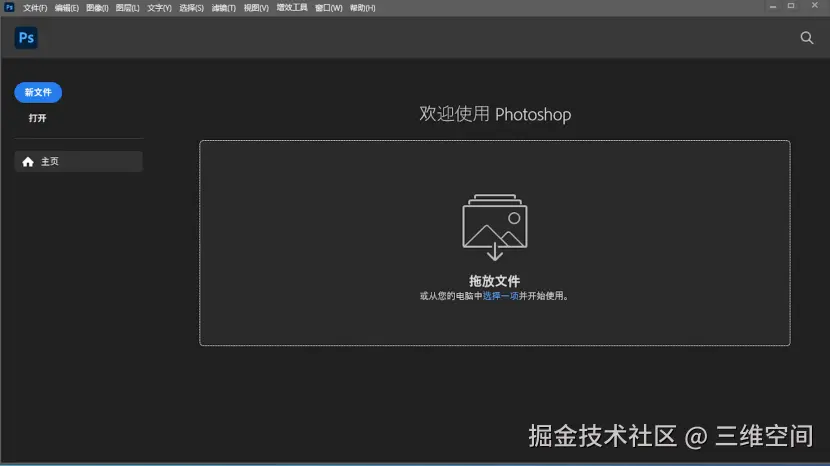Open the 选择(S) menu
The width and height of the screenshot is (830, 466).
pyautogui.click(x=191, y=8)
